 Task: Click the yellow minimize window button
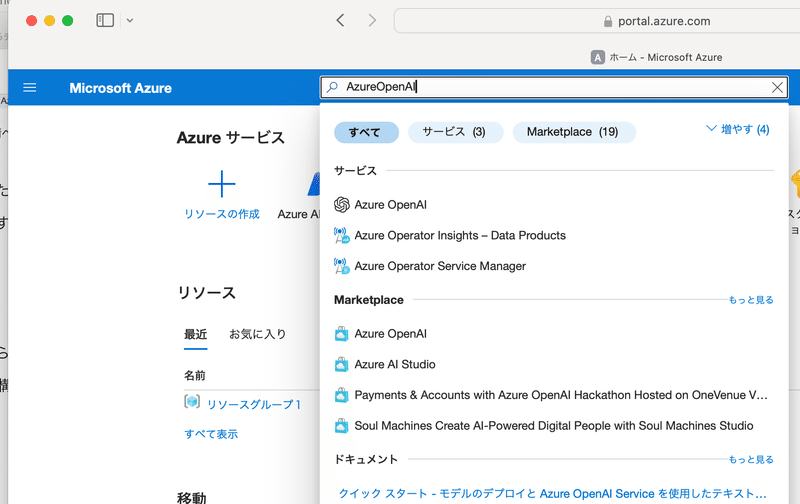(49, 20)
